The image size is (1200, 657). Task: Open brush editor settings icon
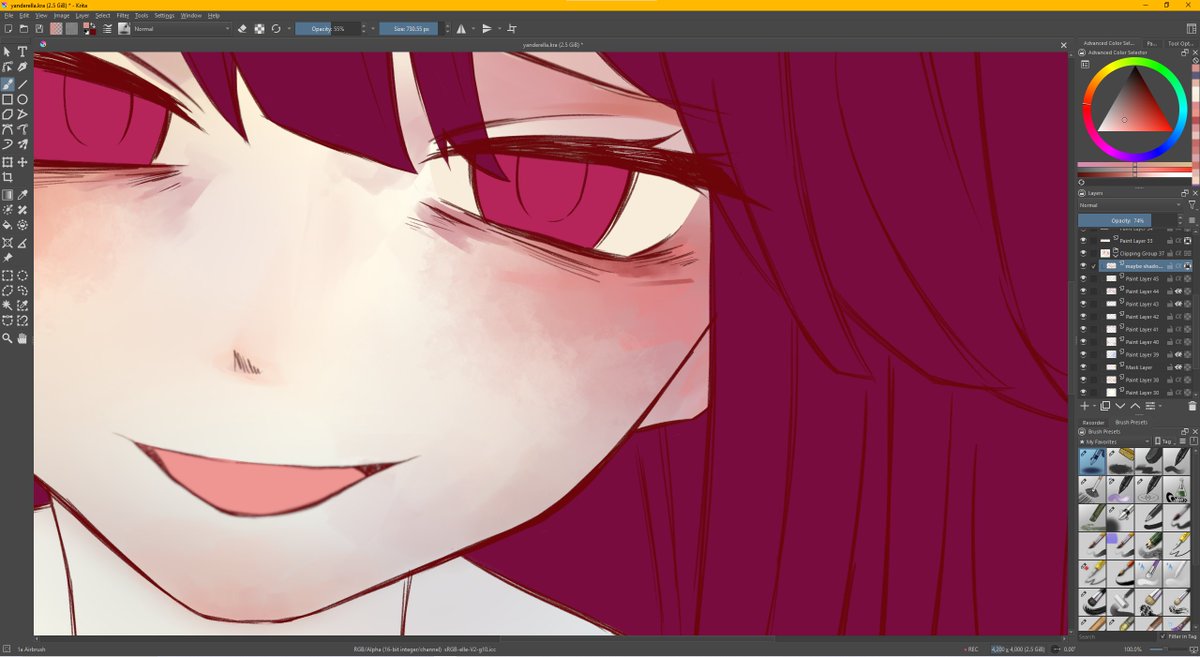click(107, 29)
